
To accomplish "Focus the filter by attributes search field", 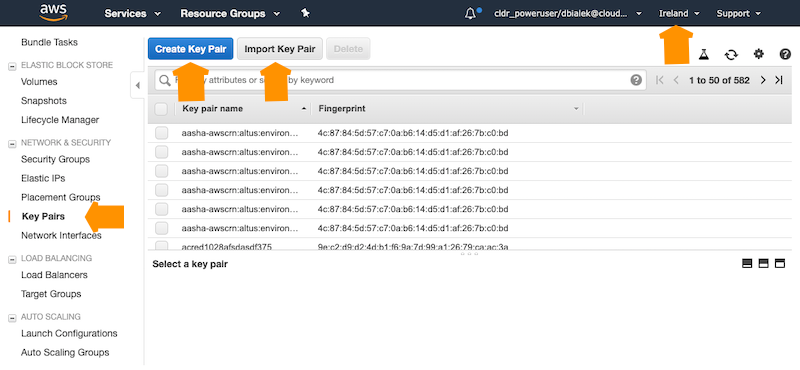I will point(400,80).
